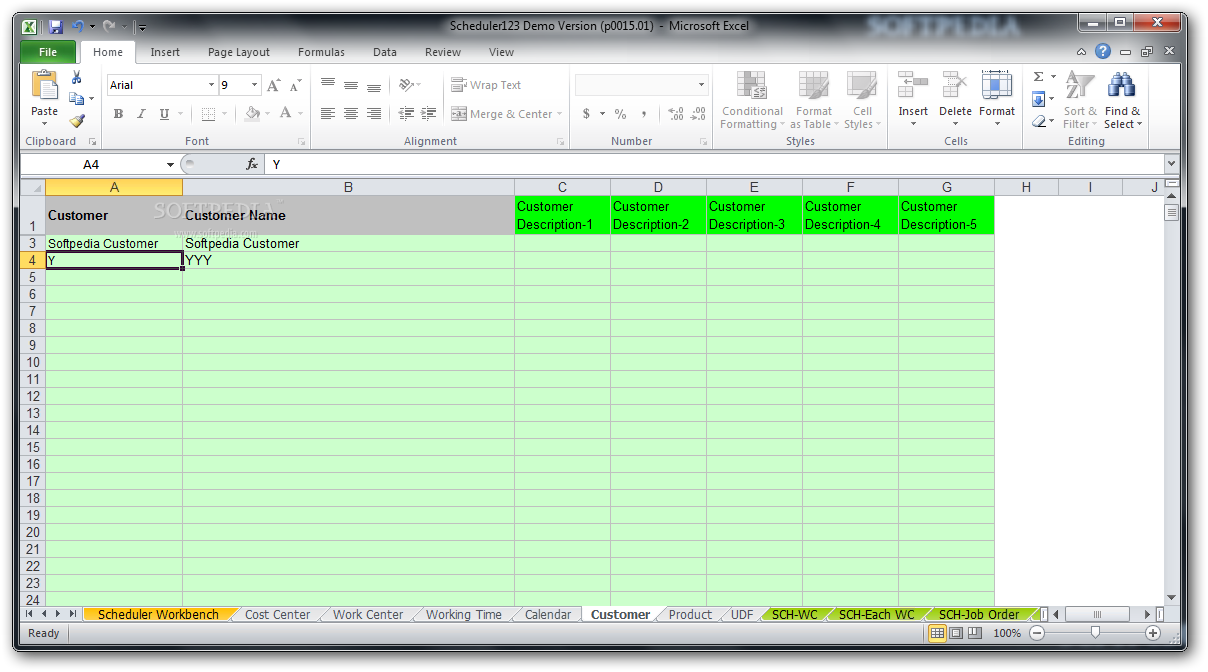Select column B header
This screenshot has width=1208, height=672.
click(348, 187)
